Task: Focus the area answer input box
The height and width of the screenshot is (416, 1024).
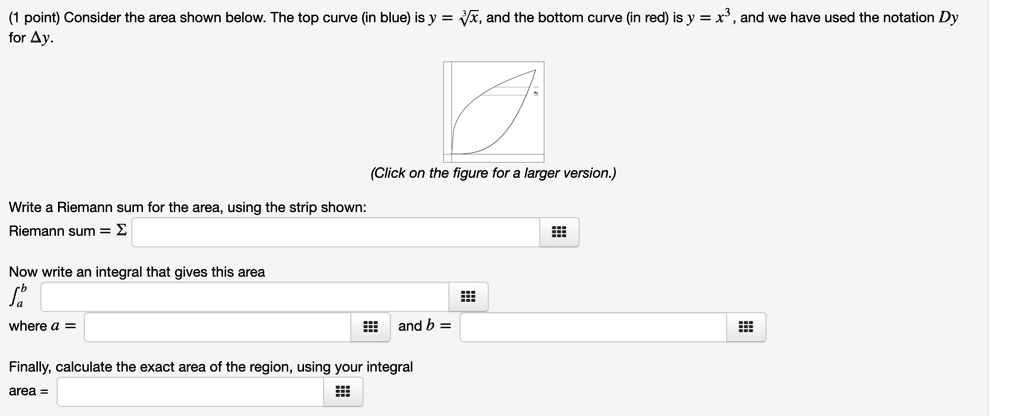Action: coord(191,391)
